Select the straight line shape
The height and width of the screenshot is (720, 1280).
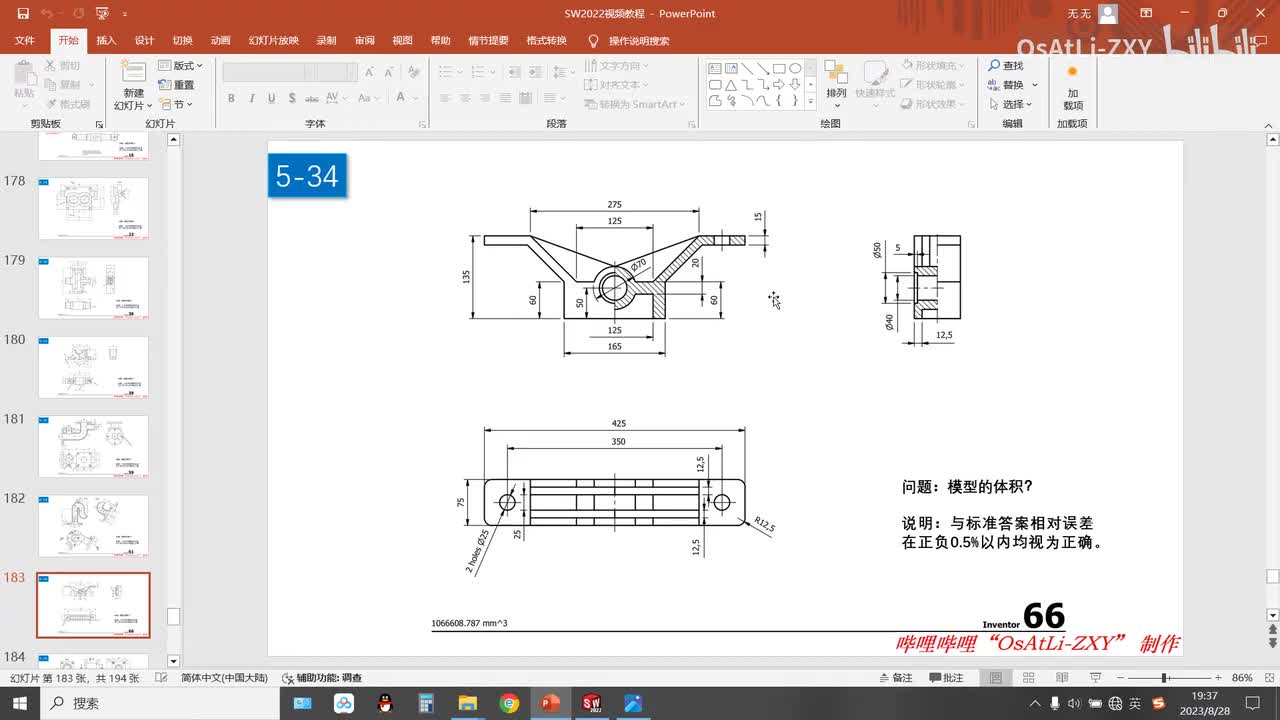point(747,69)
